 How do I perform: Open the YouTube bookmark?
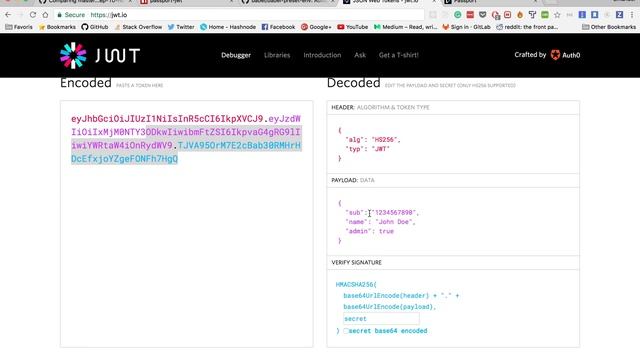353,27
